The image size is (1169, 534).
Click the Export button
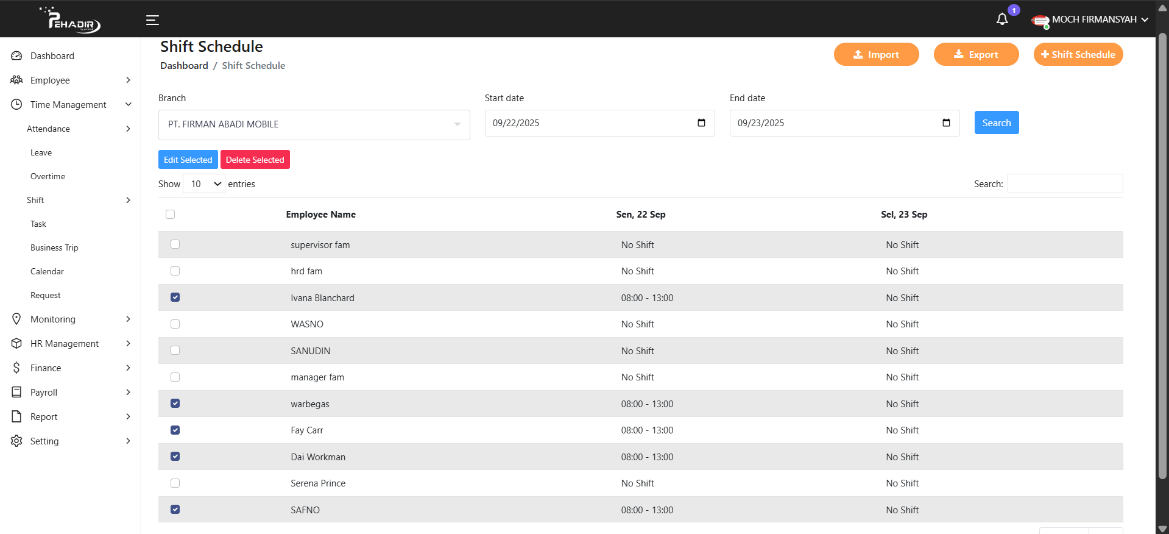click(x=976, y=54)
